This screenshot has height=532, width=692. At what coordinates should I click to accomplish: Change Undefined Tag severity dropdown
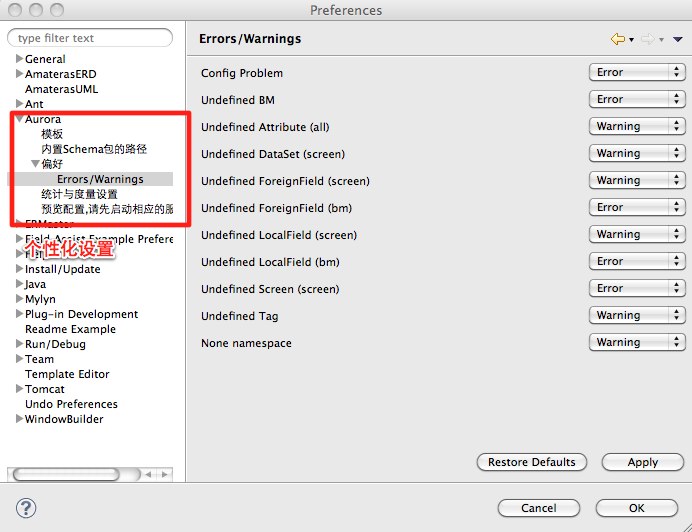[636, 316]
